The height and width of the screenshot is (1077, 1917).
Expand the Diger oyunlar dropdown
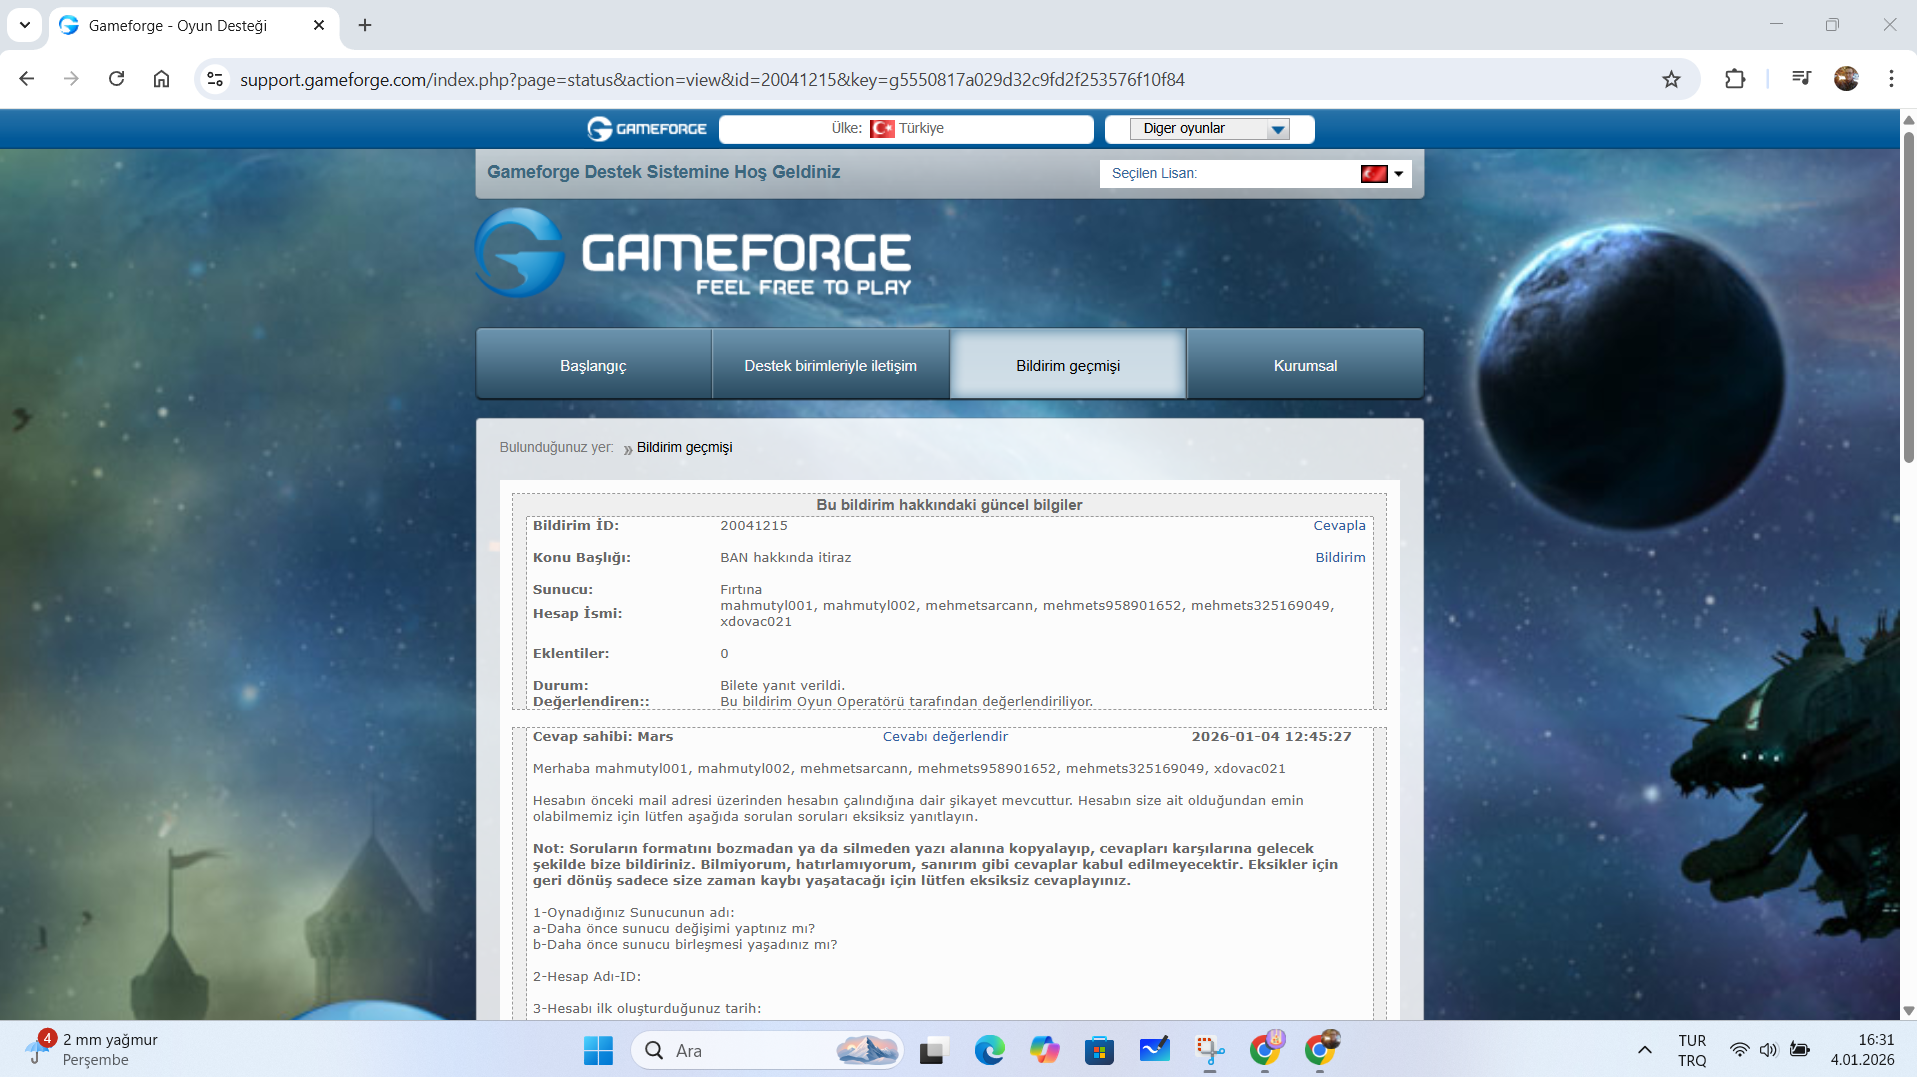tap(1209, 129)
